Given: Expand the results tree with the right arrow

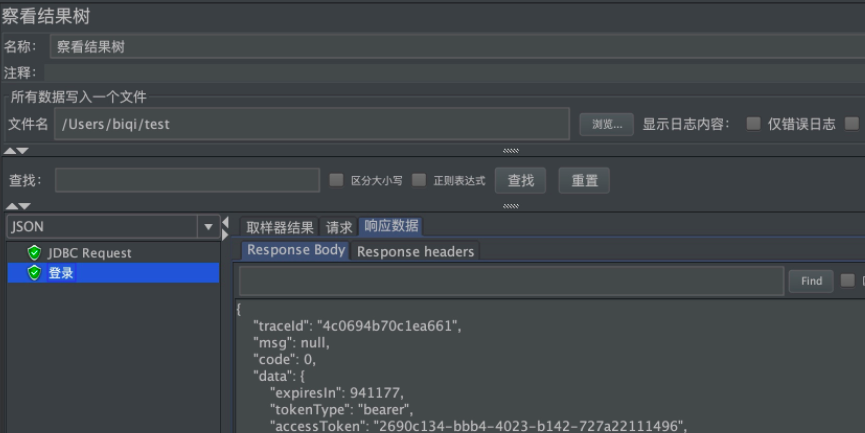Looking at the screenshot, I should click(x=225, y=235).
